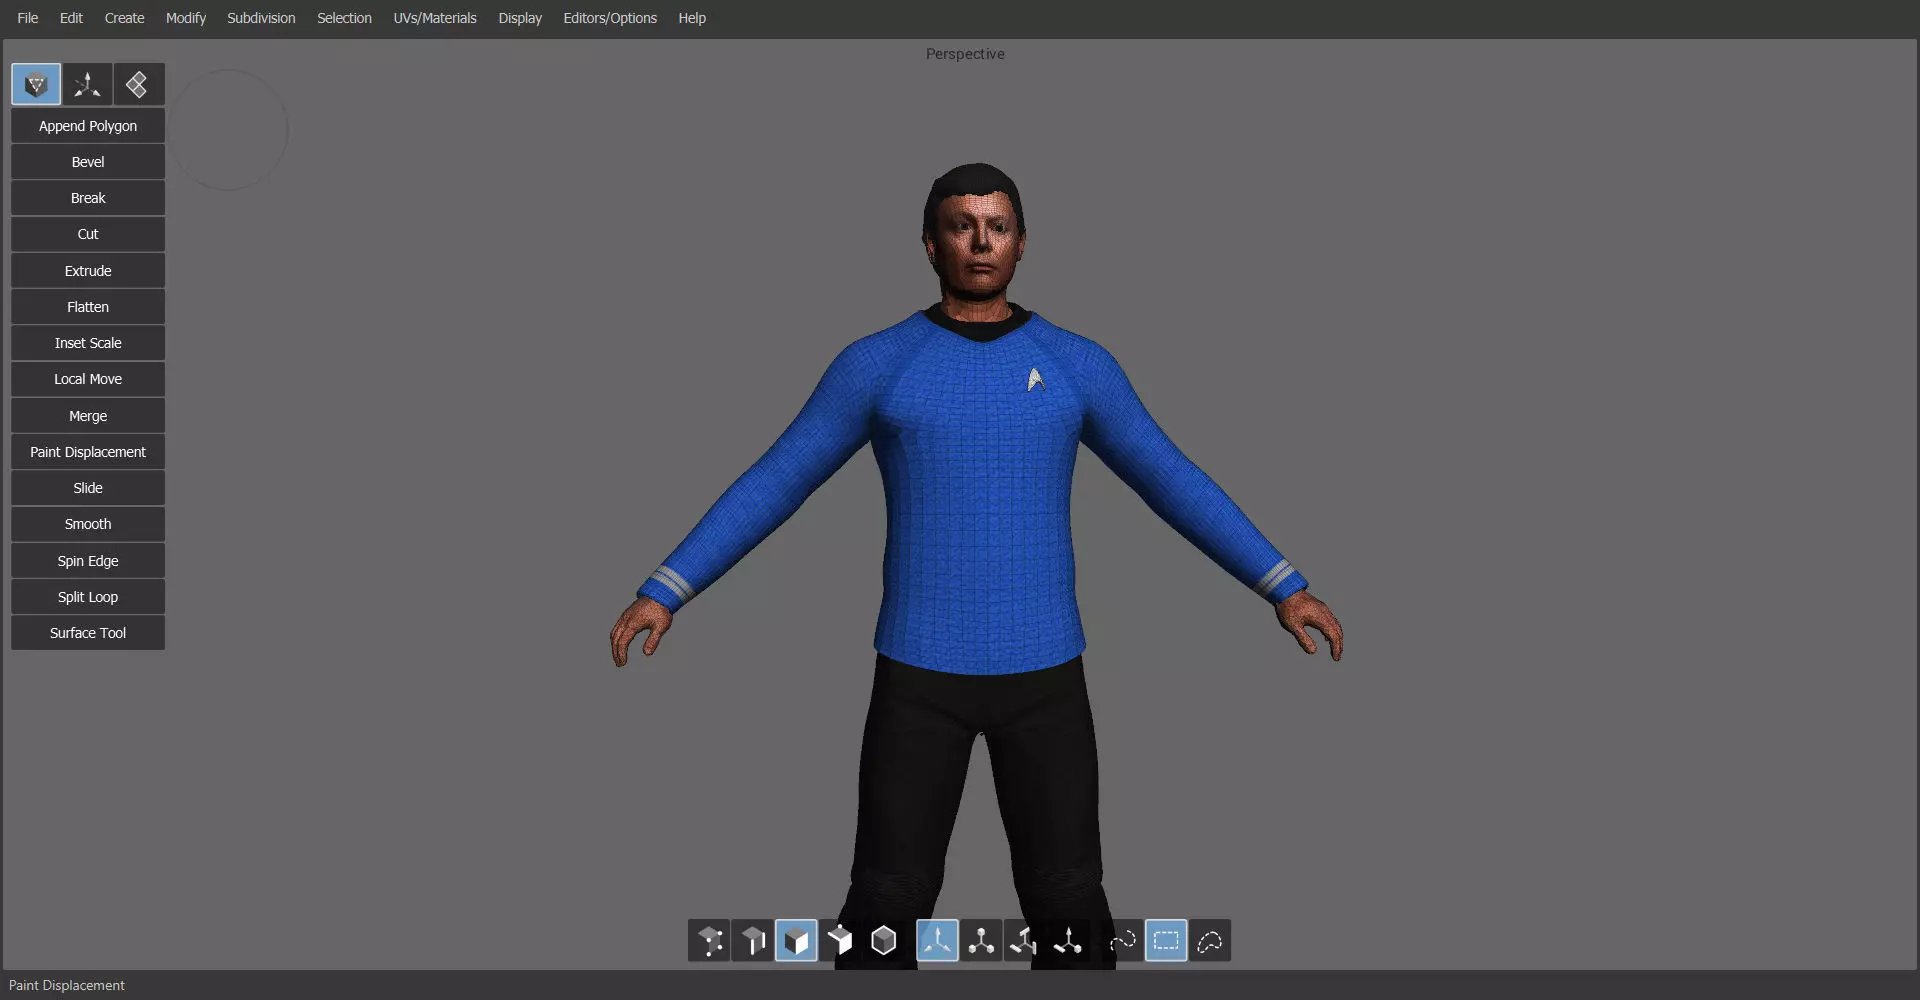
Task: Select the rotate manipulator icon
Action: coord(1024,941)
